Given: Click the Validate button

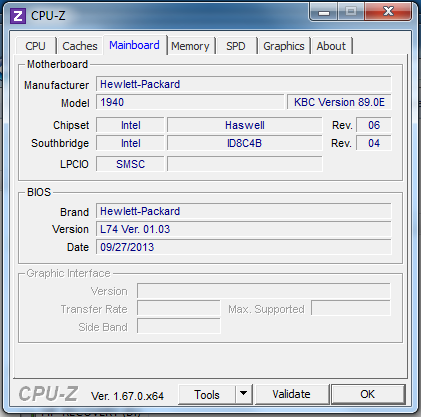Looking at the screenshot, I should (x=291, y=394).
